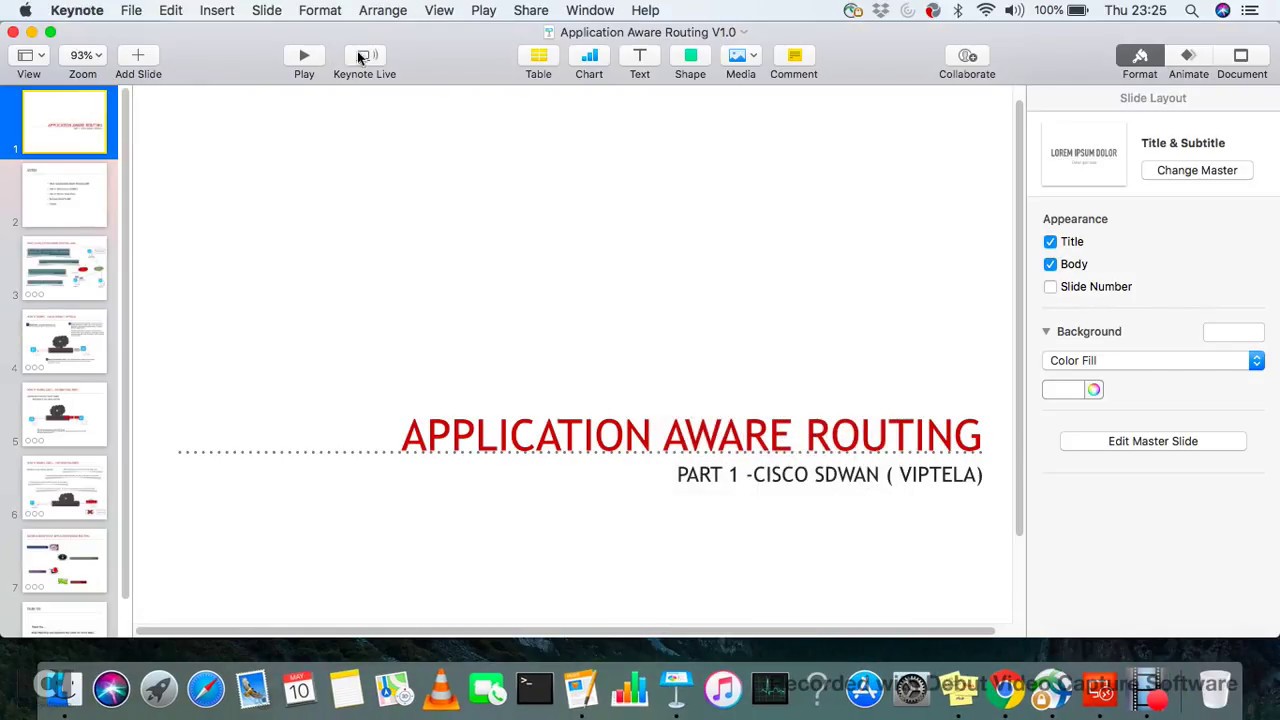The image size is (1280, 720).
Task: Open the View options menu
Action: (29, 56)
